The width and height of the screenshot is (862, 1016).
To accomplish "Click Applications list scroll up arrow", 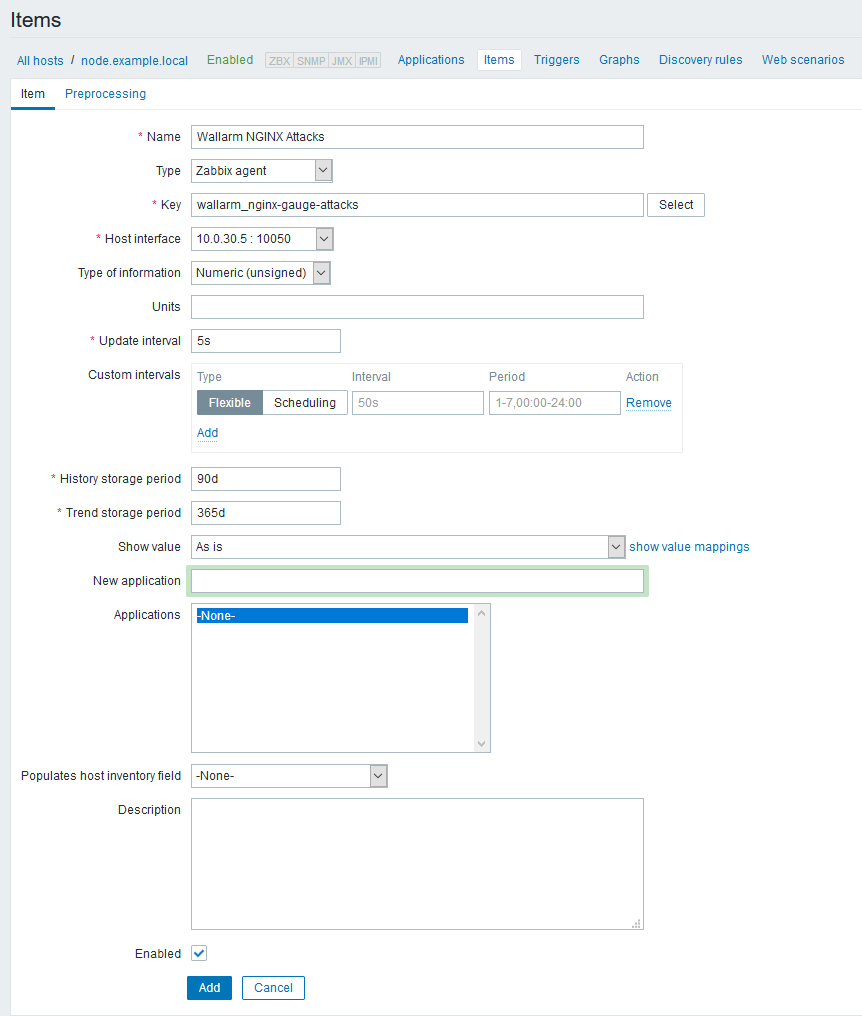I will pos(482,612).
